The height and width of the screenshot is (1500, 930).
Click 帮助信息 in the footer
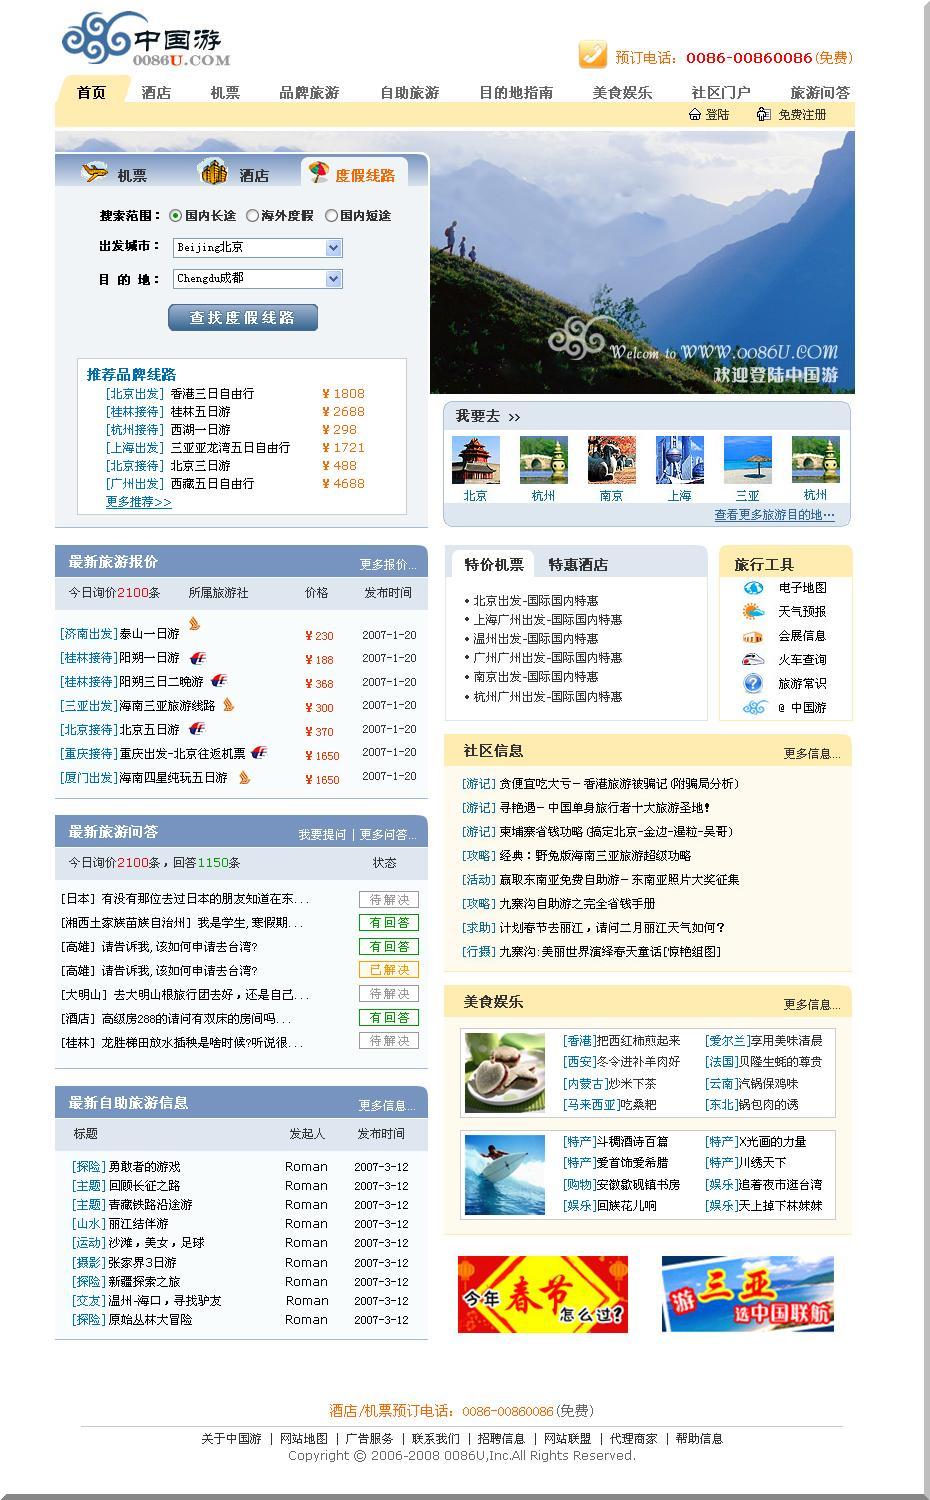pyautogui.click(x=699, y=1439)
